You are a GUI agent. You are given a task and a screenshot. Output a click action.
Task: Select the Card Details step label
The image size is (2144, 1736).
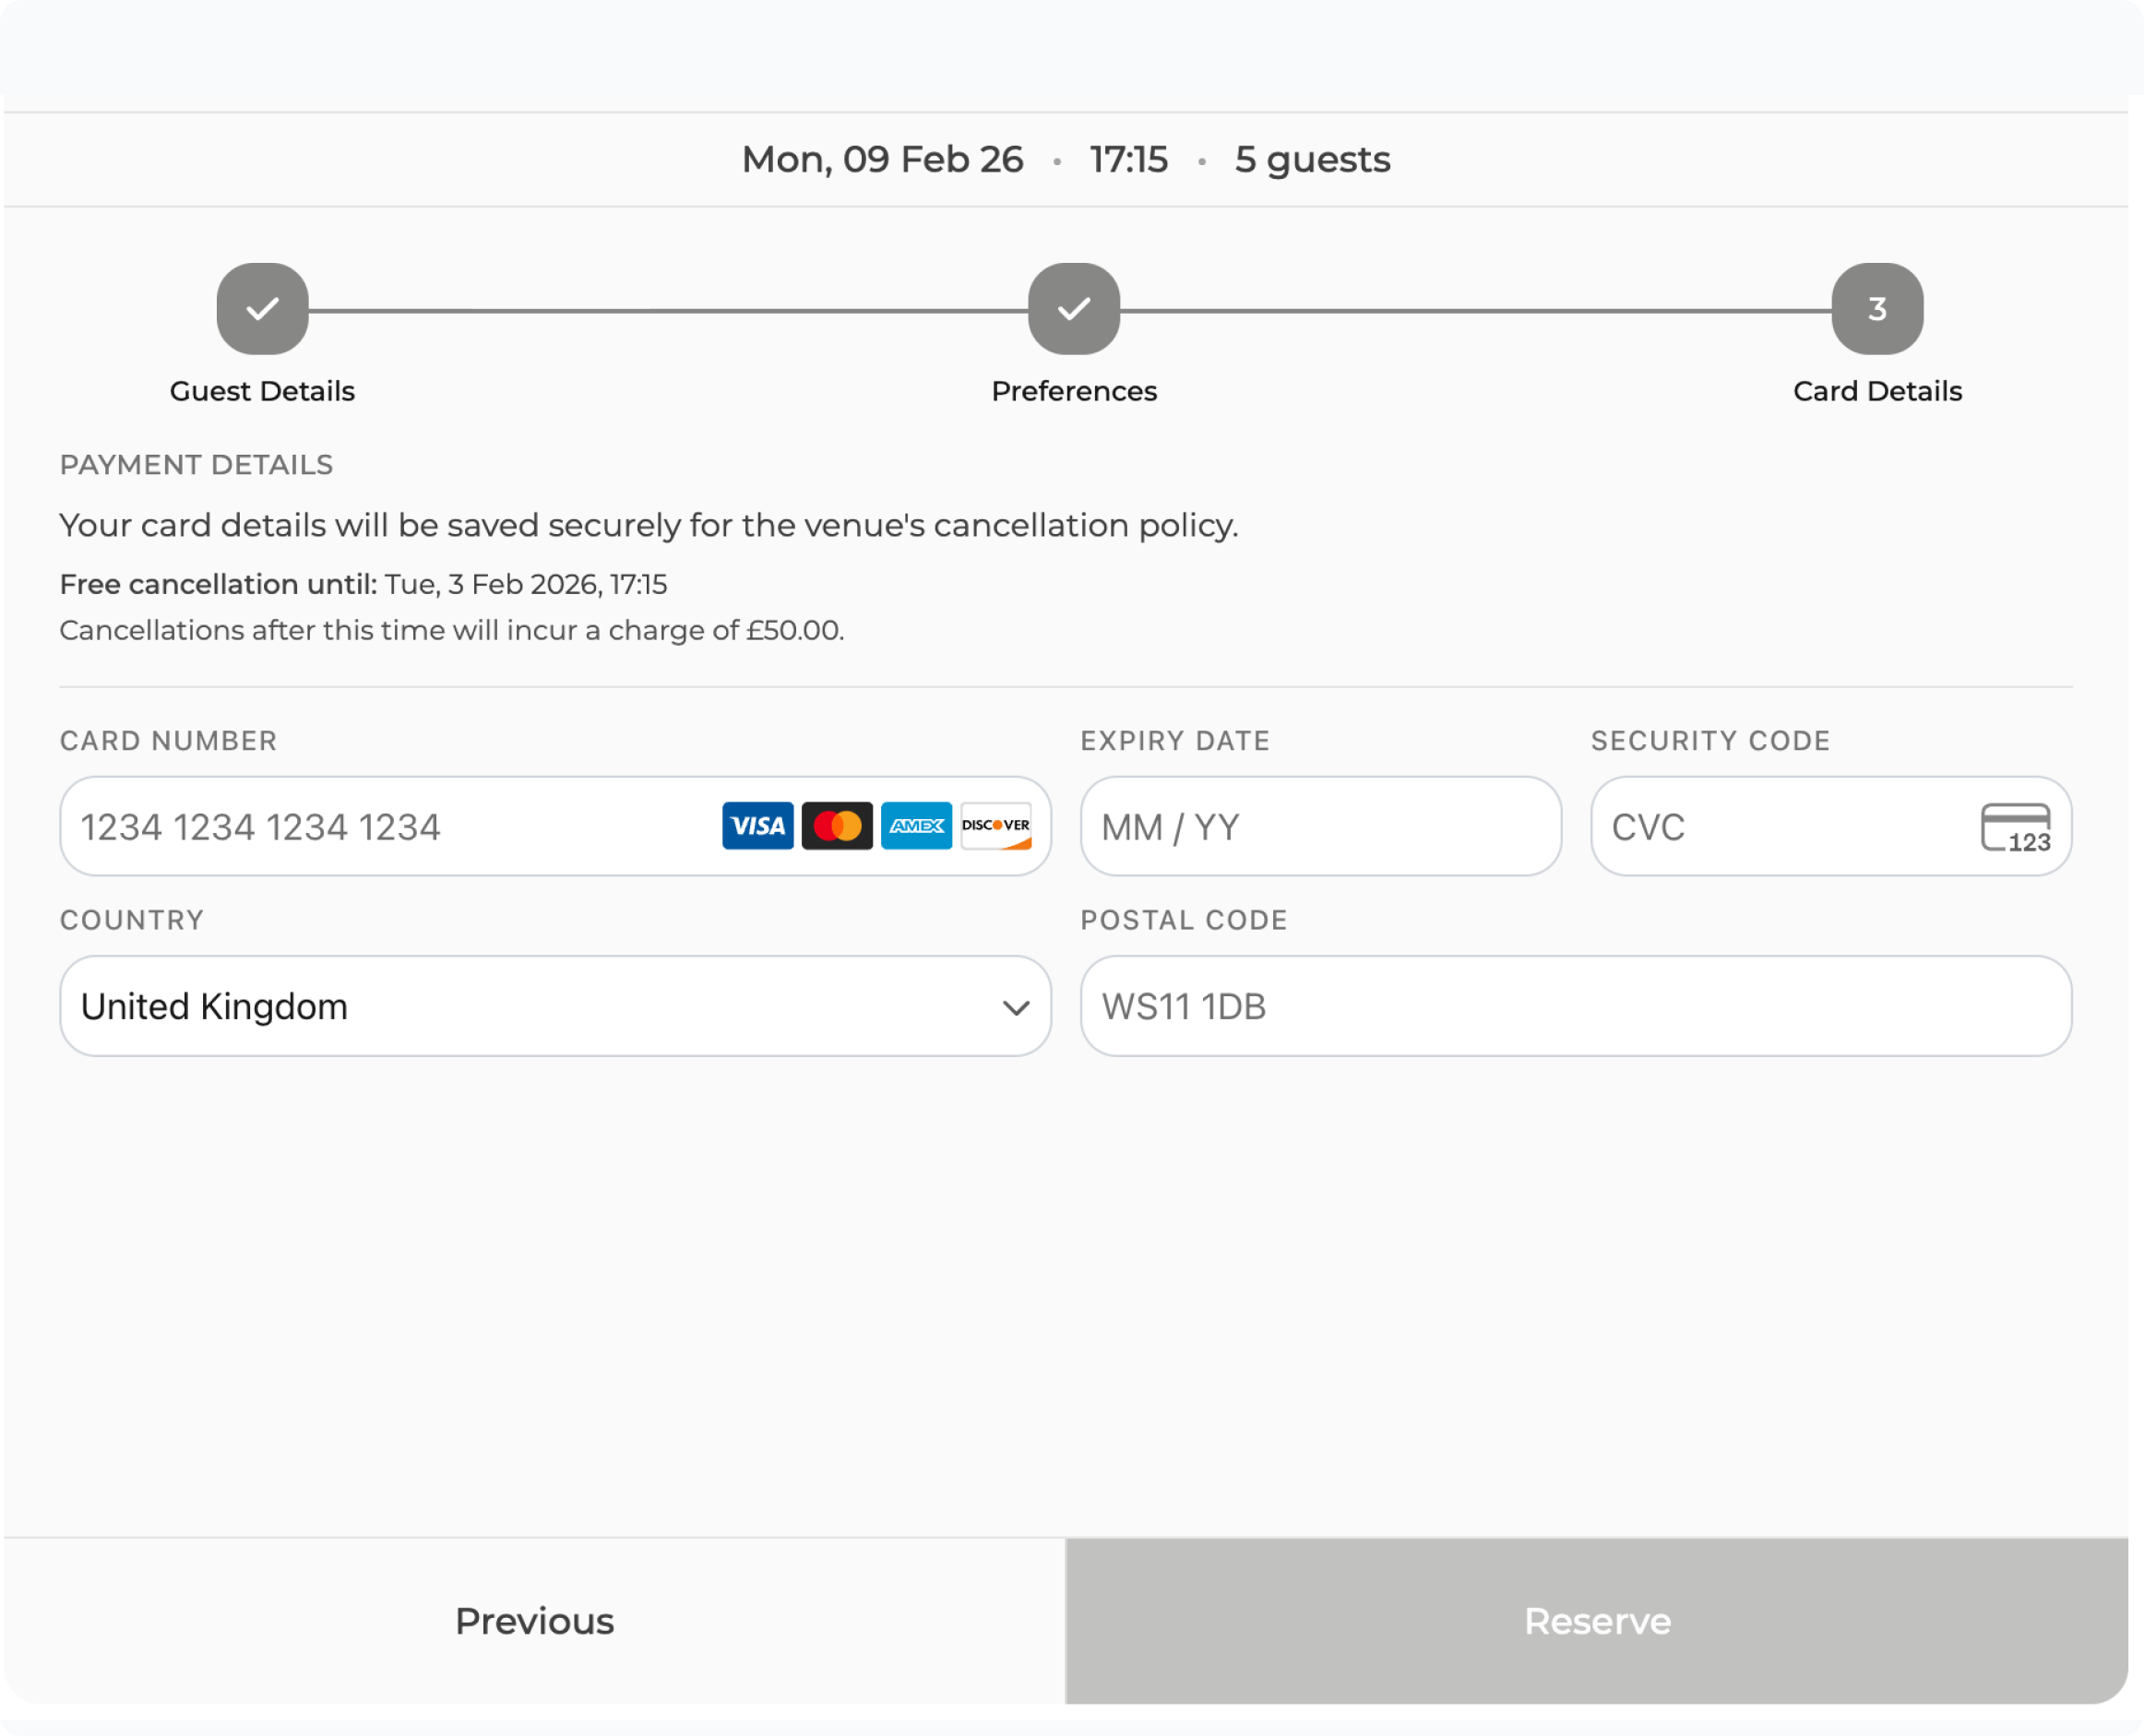1877,391
